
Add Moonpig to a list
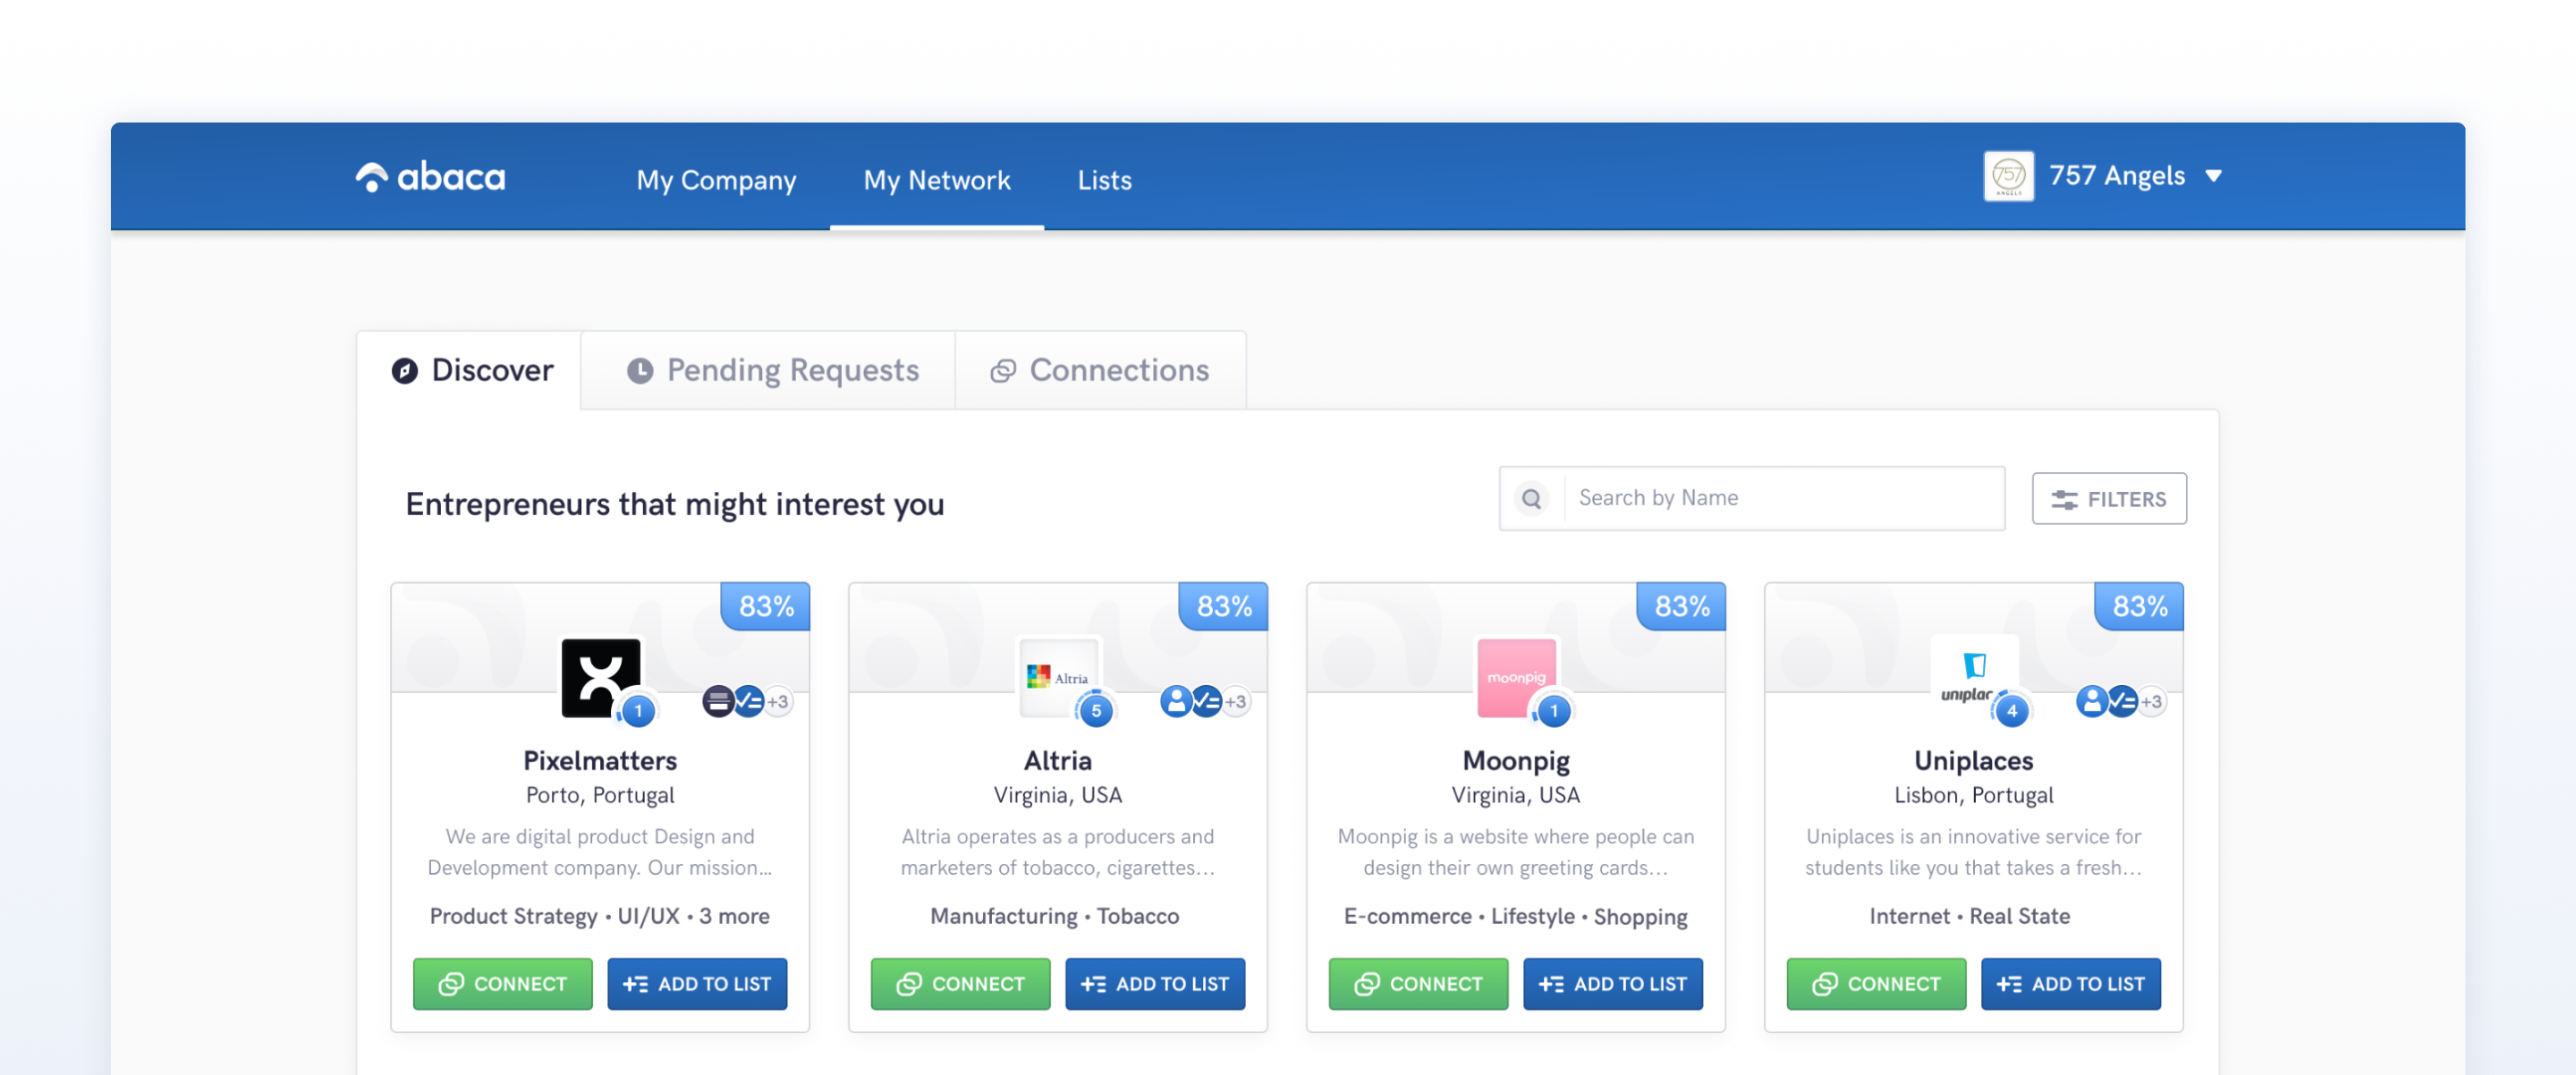[x=1612, y=983]
